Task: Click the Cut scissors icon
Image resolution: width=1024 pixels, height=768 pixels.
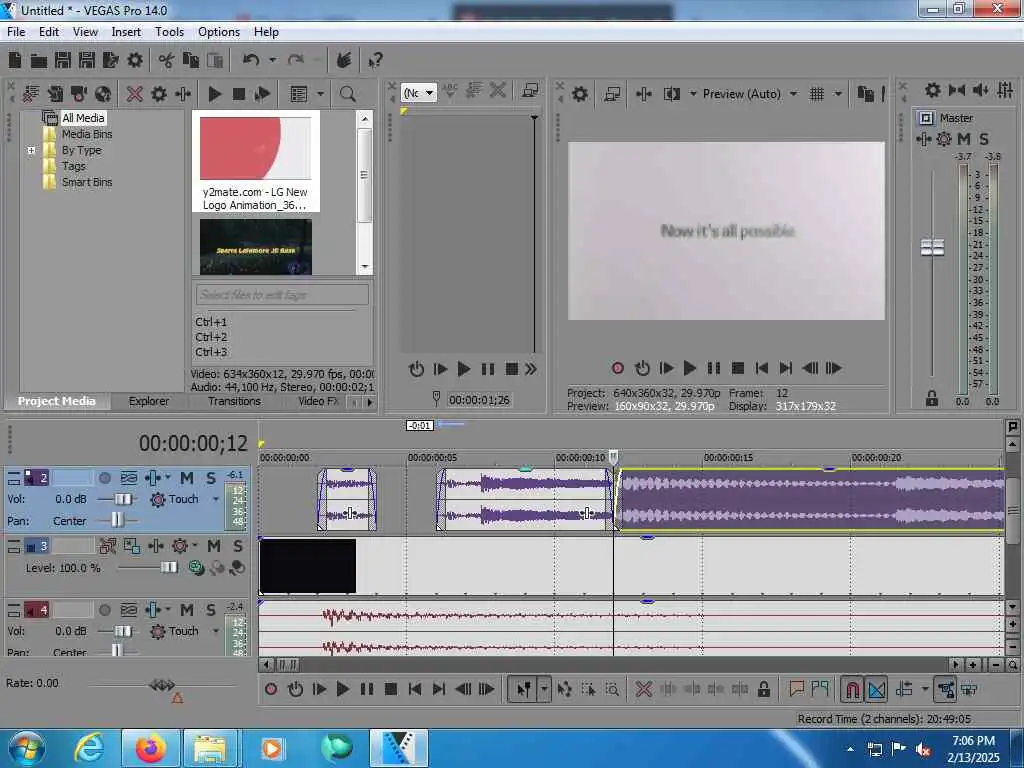Action: pyautogui.click(x=166, y=61)
